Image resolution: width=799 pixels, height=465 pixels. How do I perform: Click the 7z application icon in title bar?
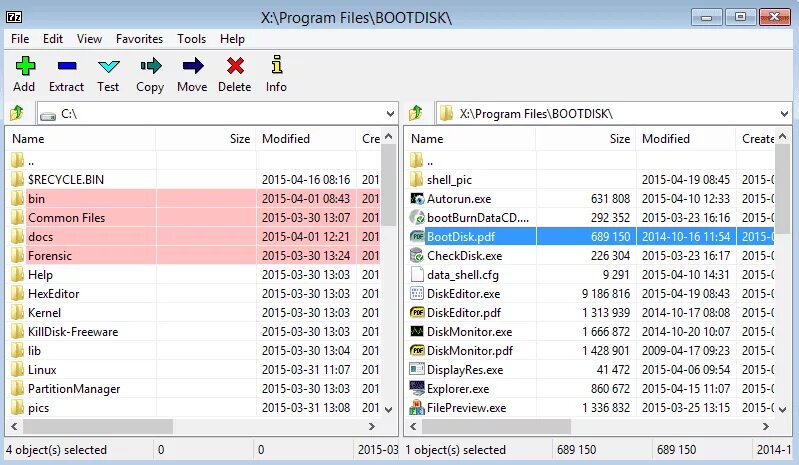14,17
